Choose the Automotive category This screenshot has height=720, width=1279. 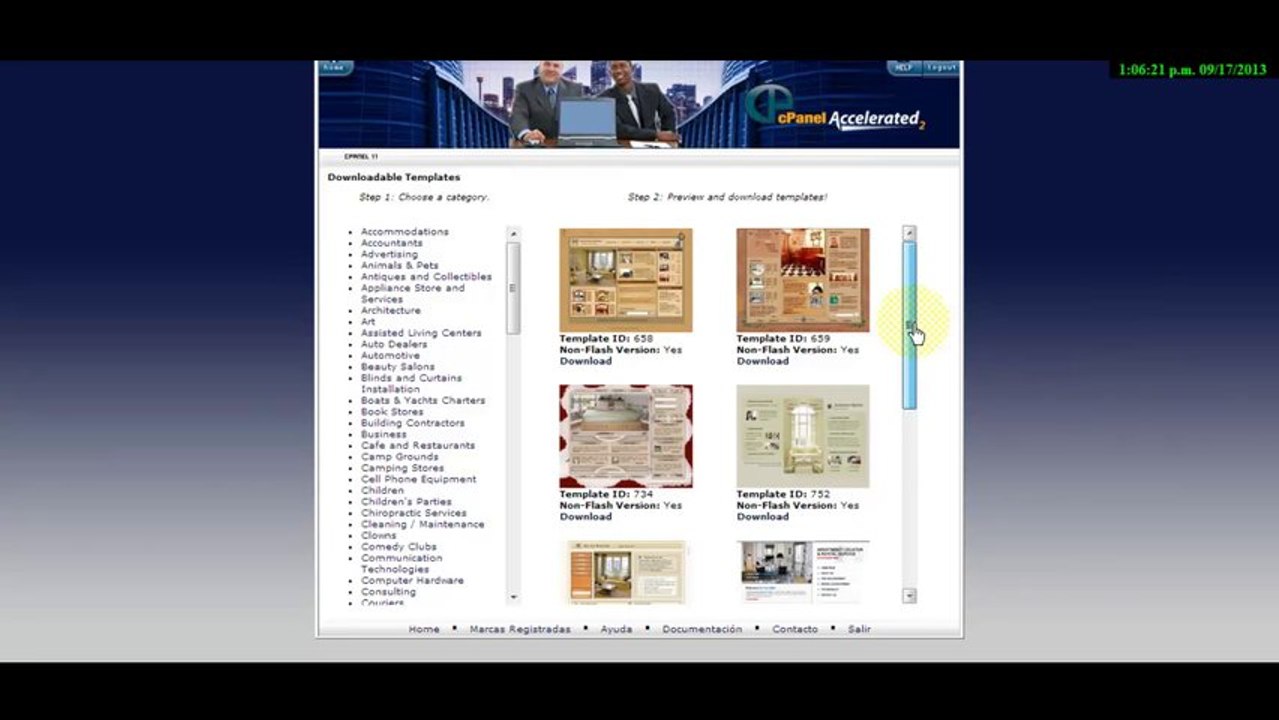click(x=391, y=356)
